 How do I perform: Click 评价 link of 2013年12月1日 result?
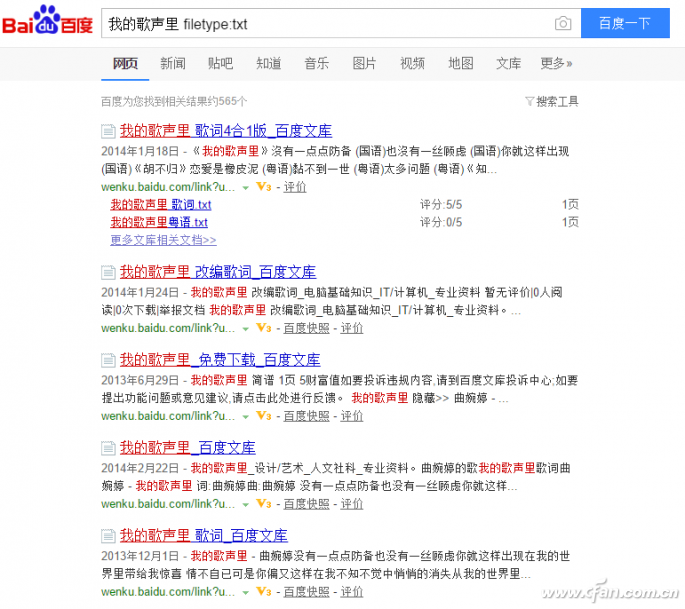352,592
